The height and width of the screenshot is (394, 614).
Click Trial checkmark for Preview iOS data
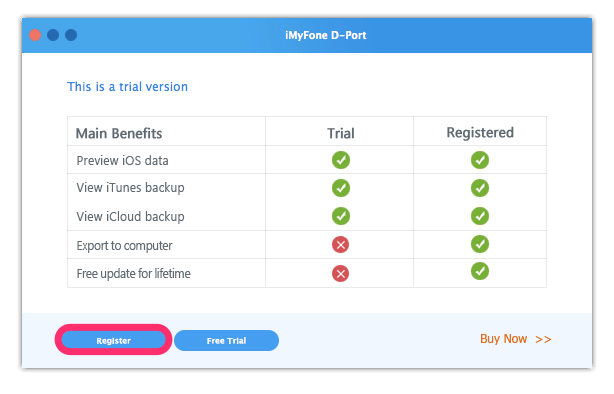[x=341, y=160]
